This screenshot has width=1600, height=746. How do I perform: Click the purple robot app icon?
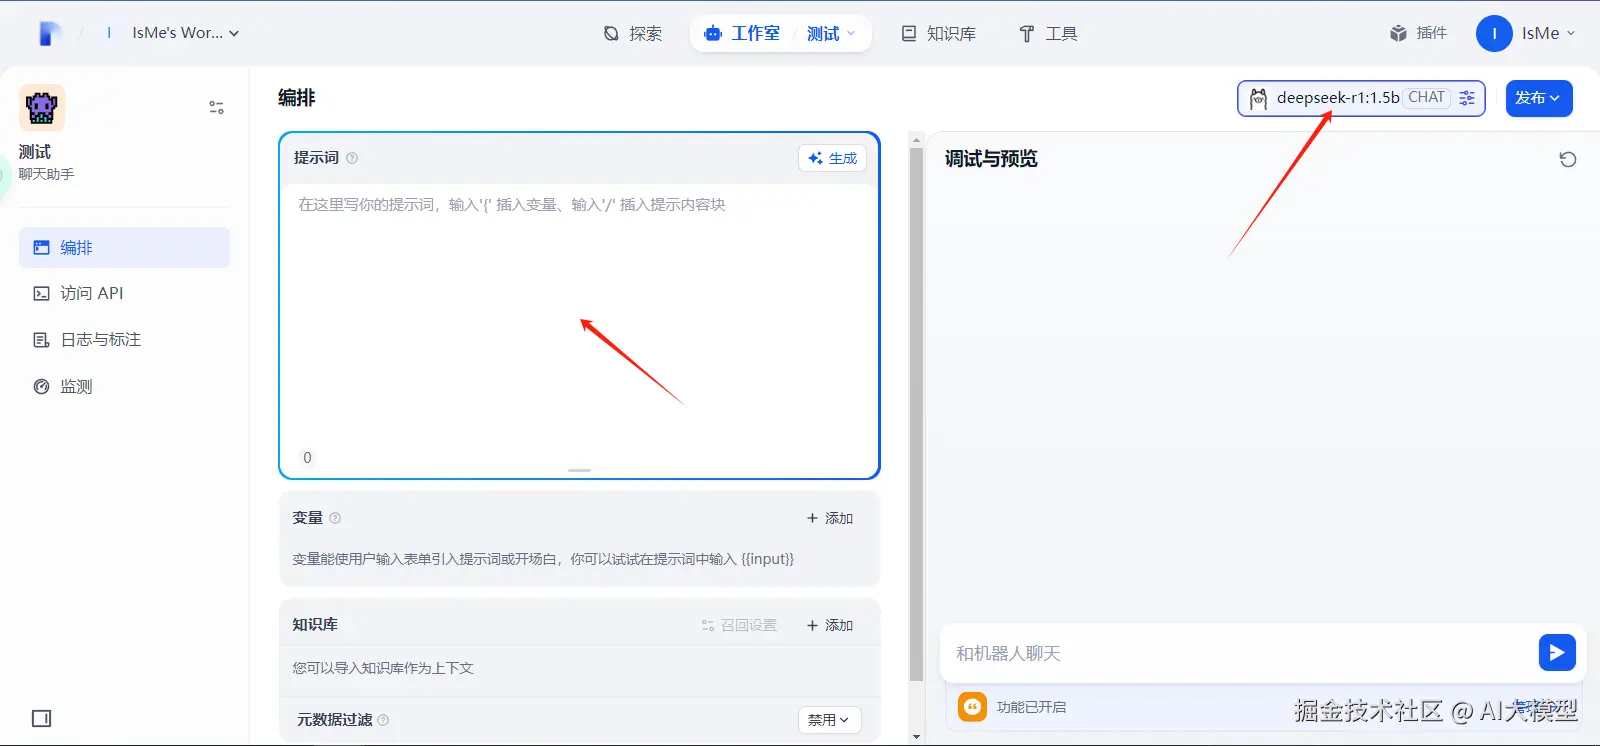pyautogui.click(x=42, y=108)
